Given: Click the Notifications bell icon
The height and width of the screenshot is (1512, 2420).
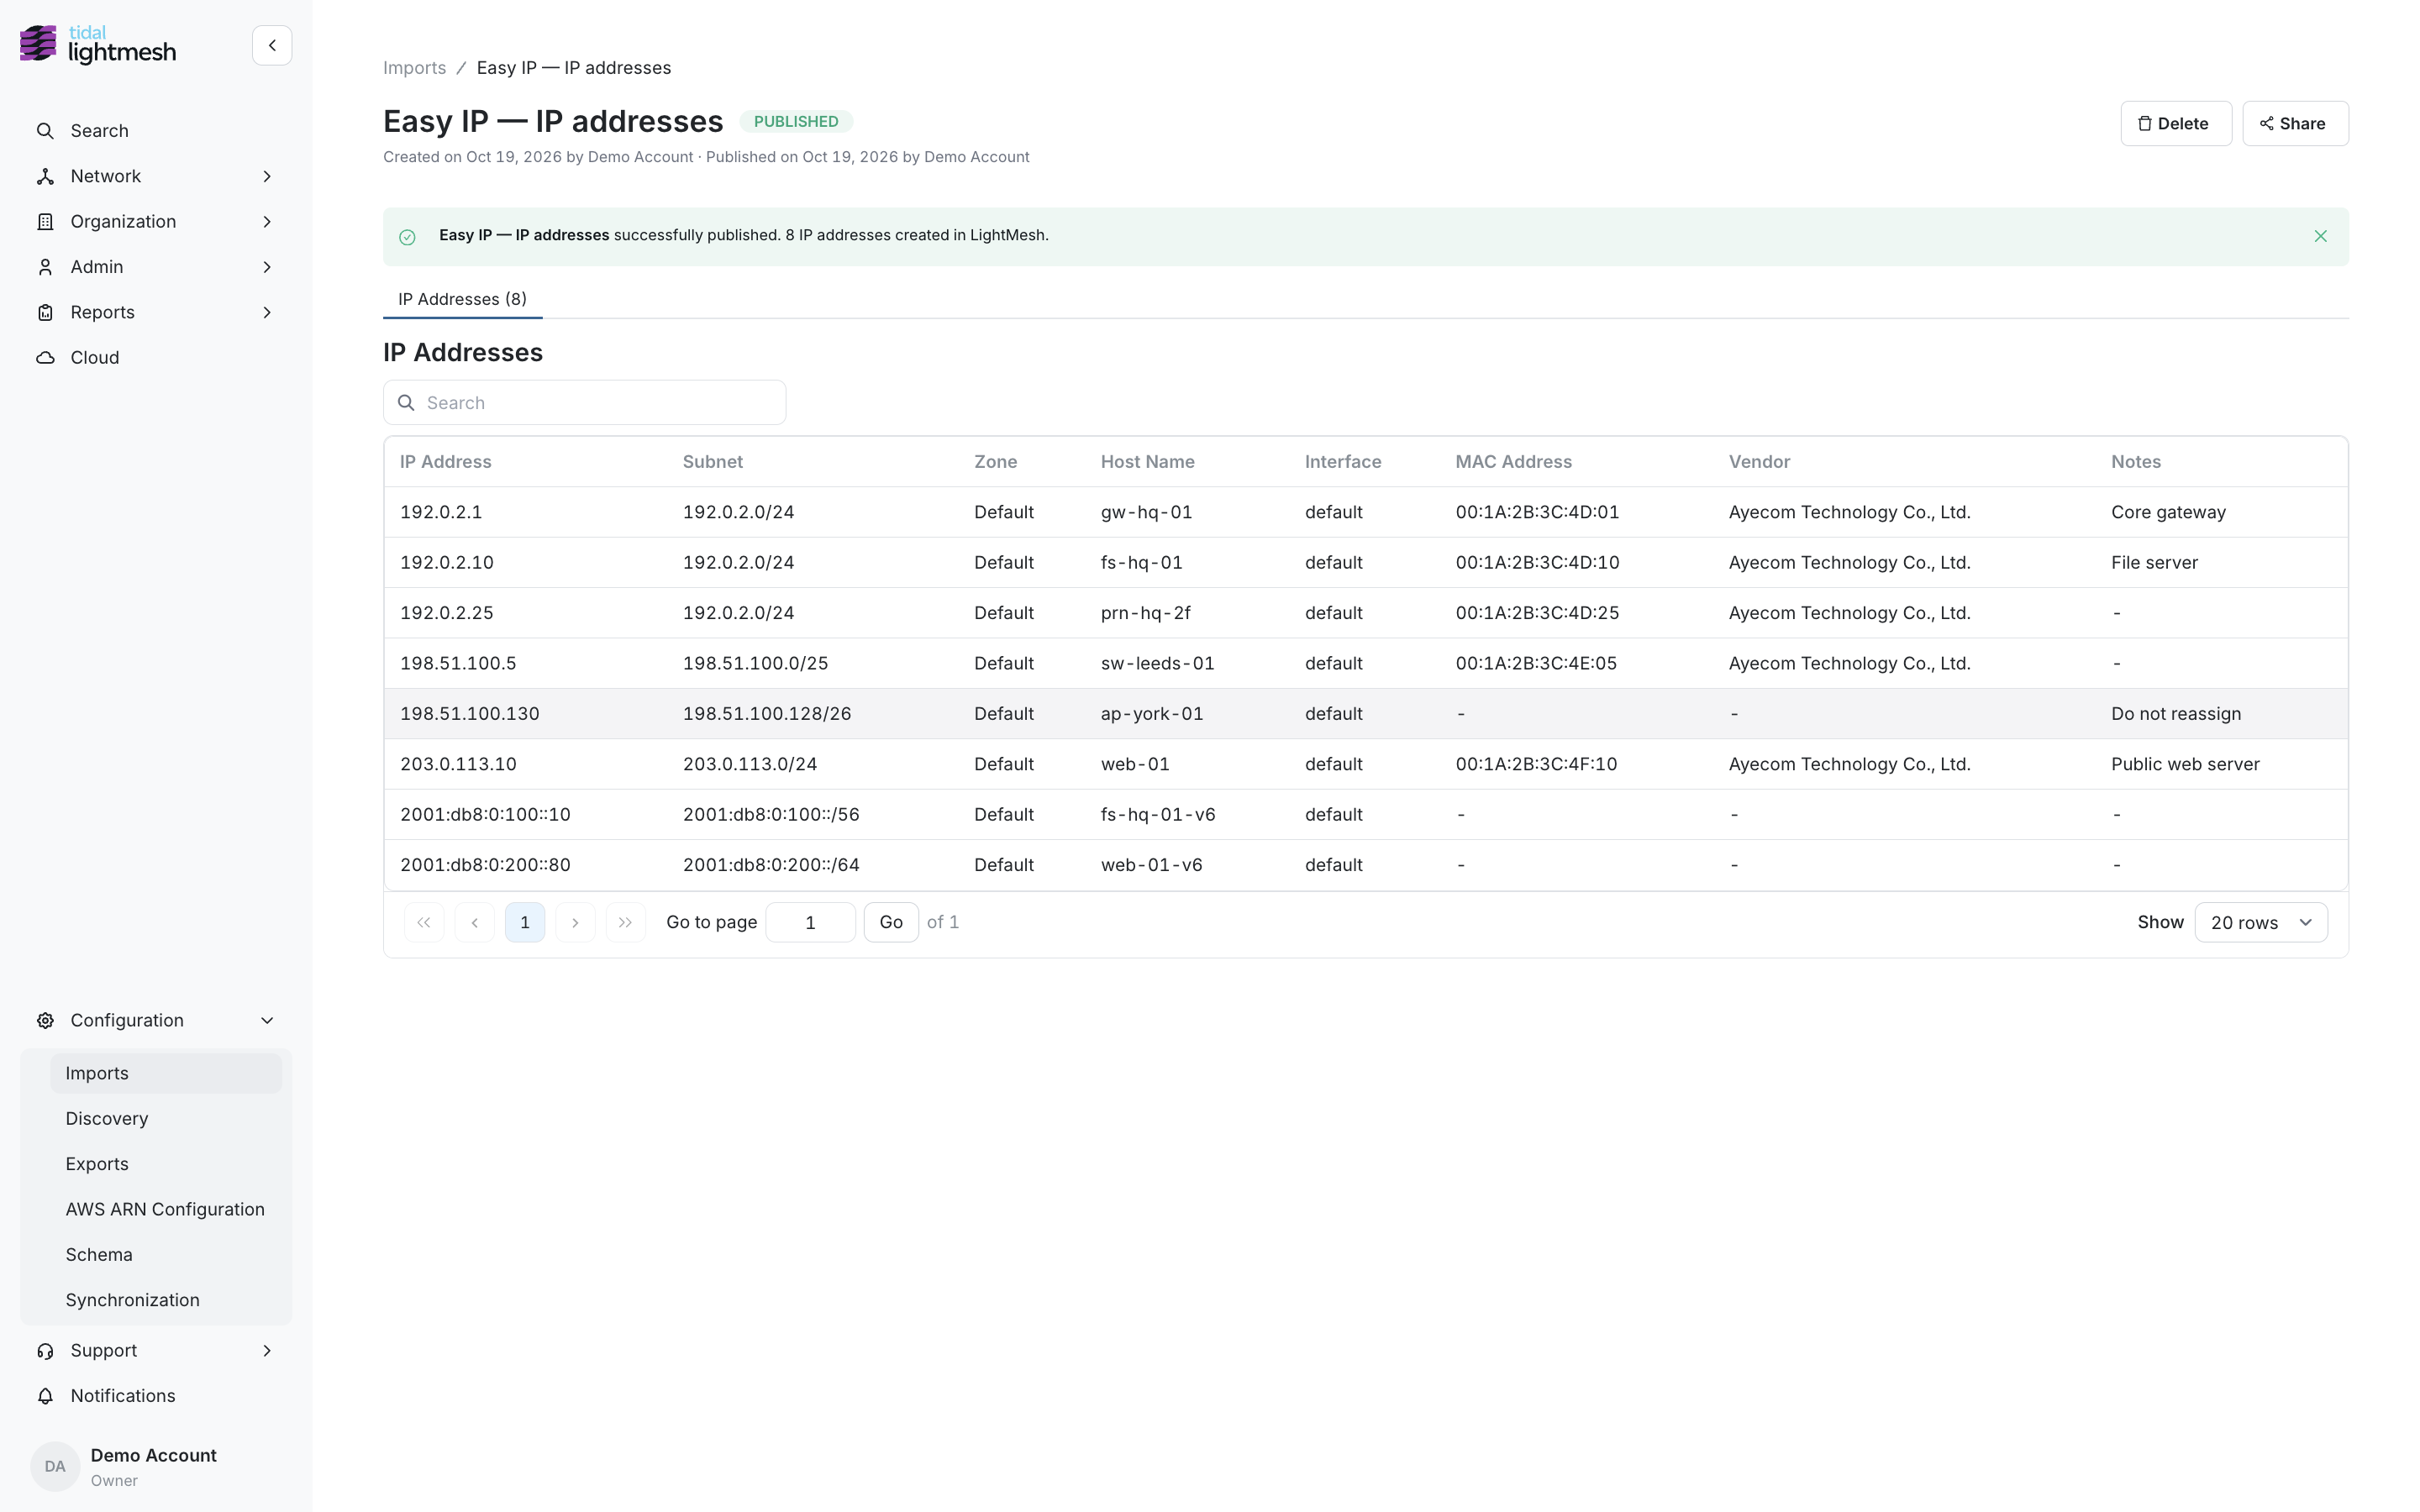Looking at the screenshot, I should [45, 1396].
